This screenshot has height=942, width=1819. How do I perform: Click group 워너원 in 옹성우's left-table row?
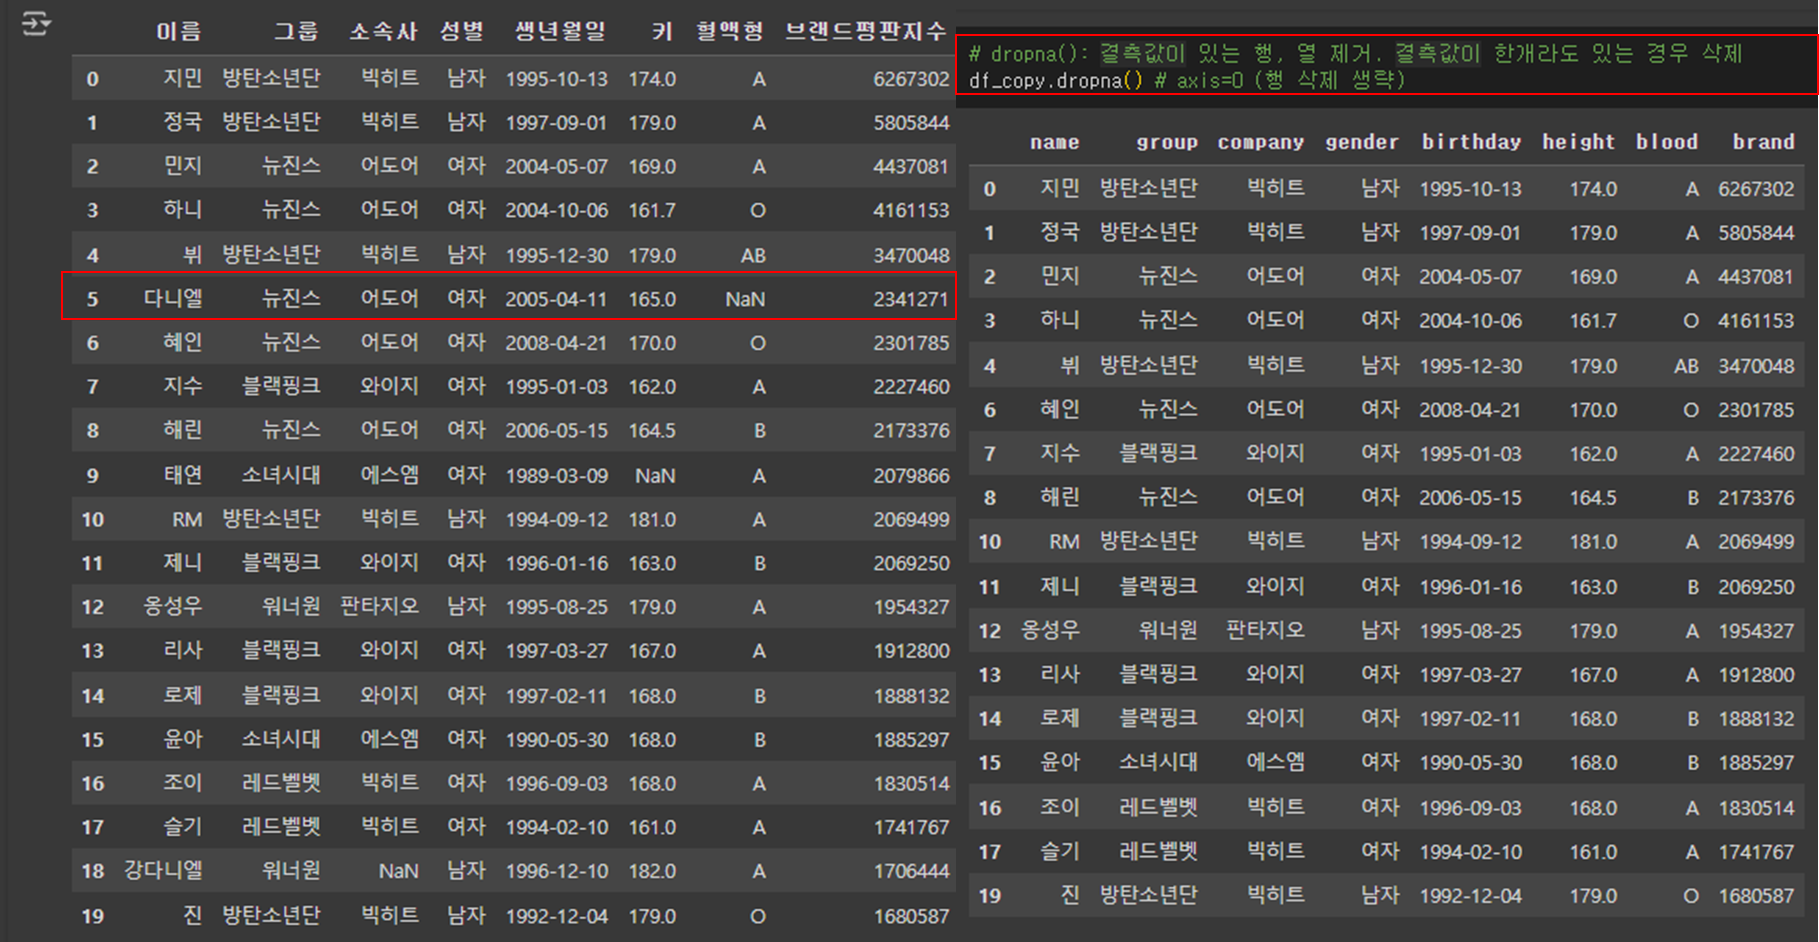[x=291, y=606]
